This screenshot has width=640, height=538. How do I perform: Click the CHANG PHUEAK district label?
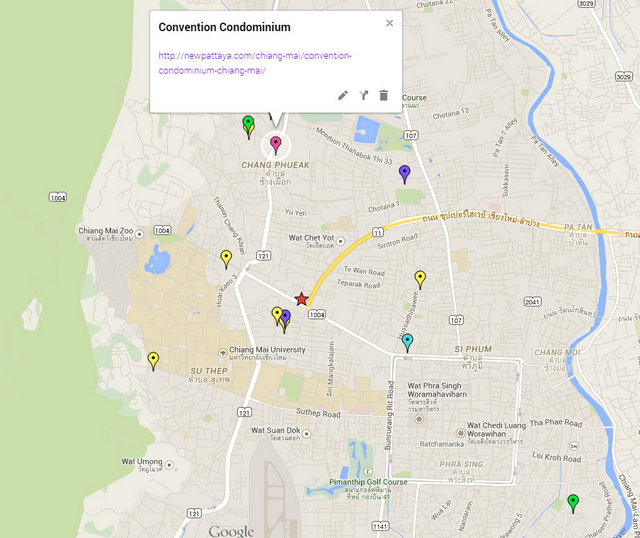coord(276,165)
